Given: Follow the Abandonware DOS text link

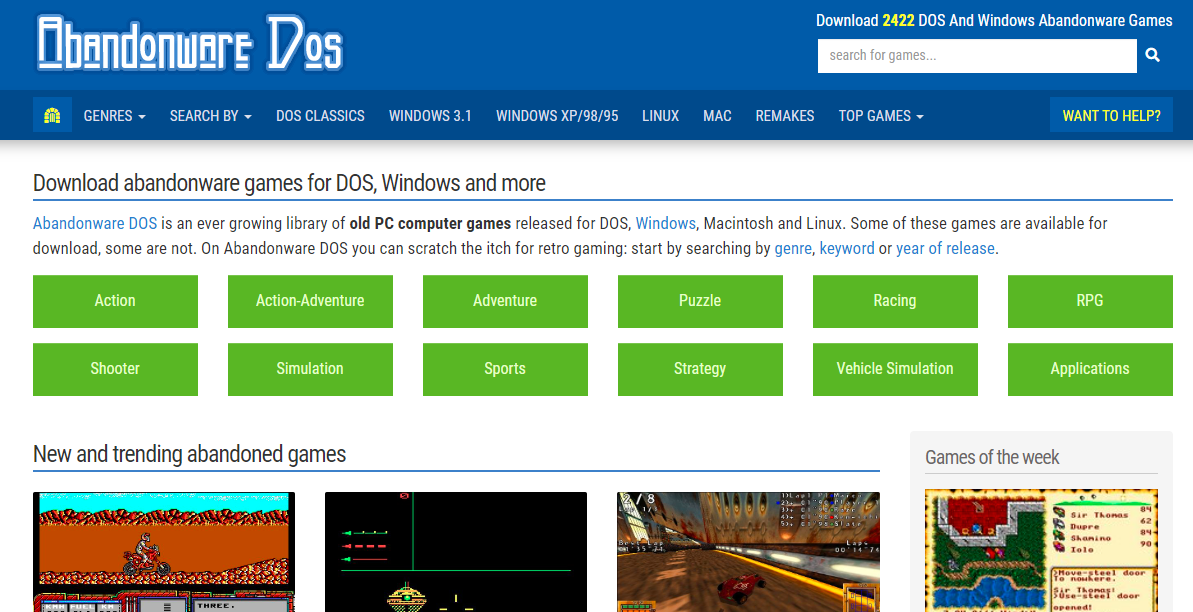Looking at the screenshot, I should click(x=95, y=224).
